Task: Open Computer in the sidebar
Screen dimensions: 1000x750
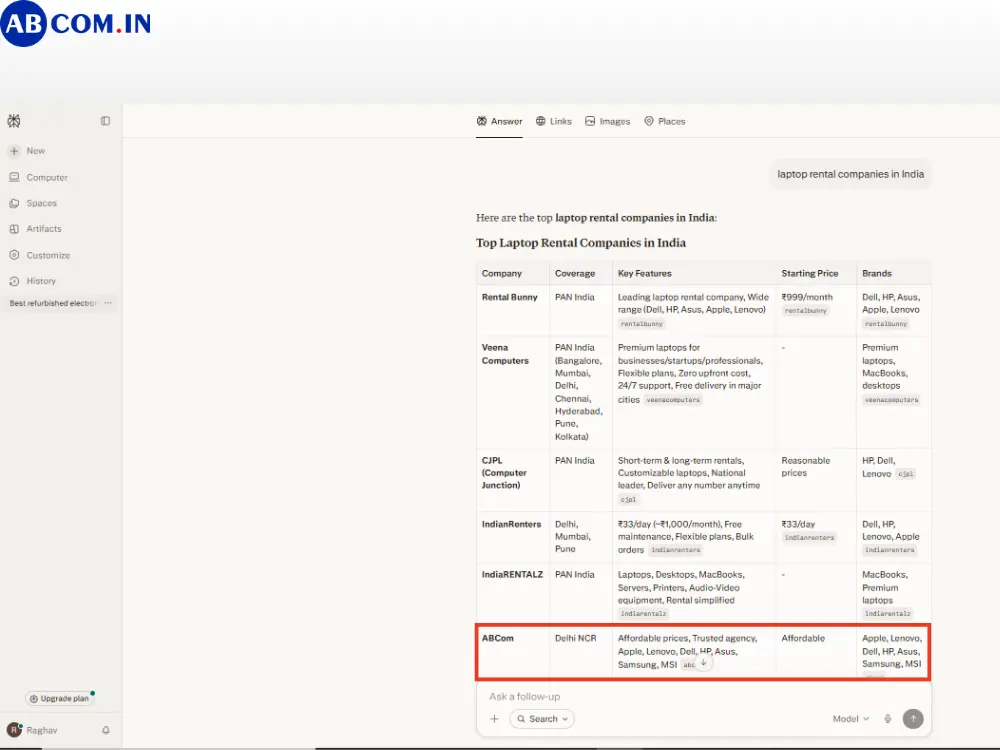Action: pos(38,177)
